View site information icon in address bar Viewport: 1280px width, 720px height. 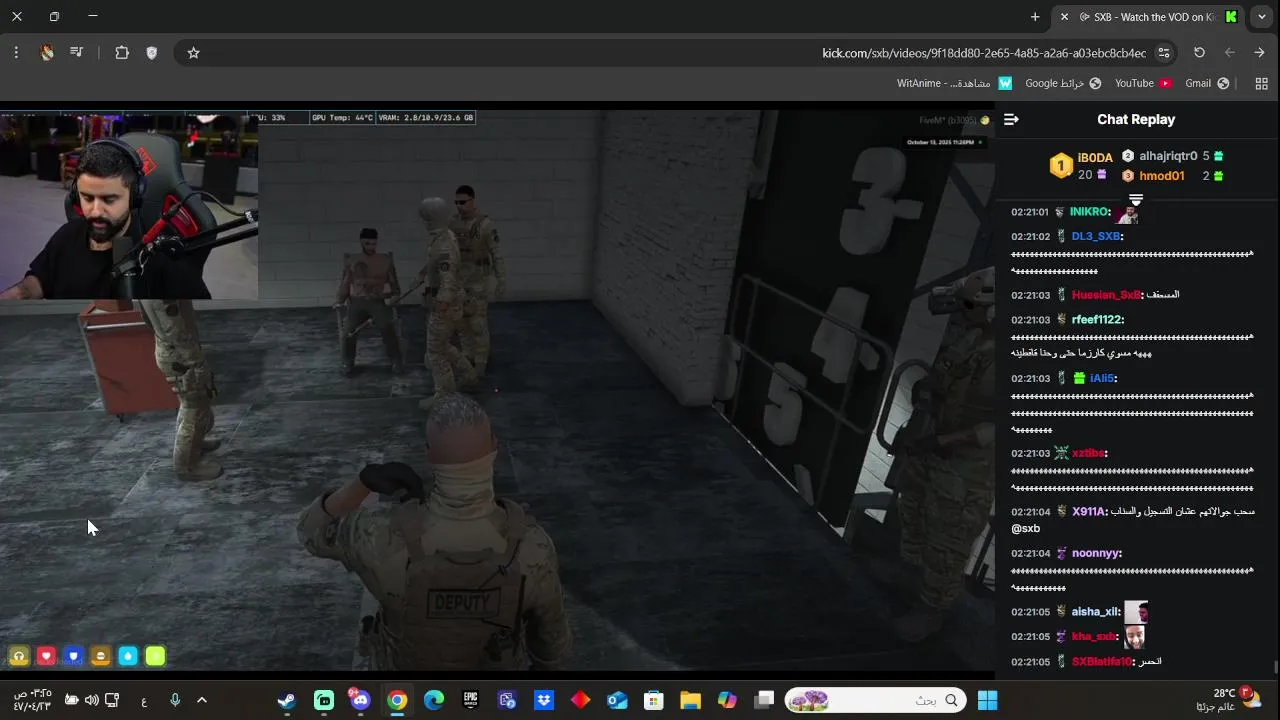pyautogui.click(x=1164, y=53)
